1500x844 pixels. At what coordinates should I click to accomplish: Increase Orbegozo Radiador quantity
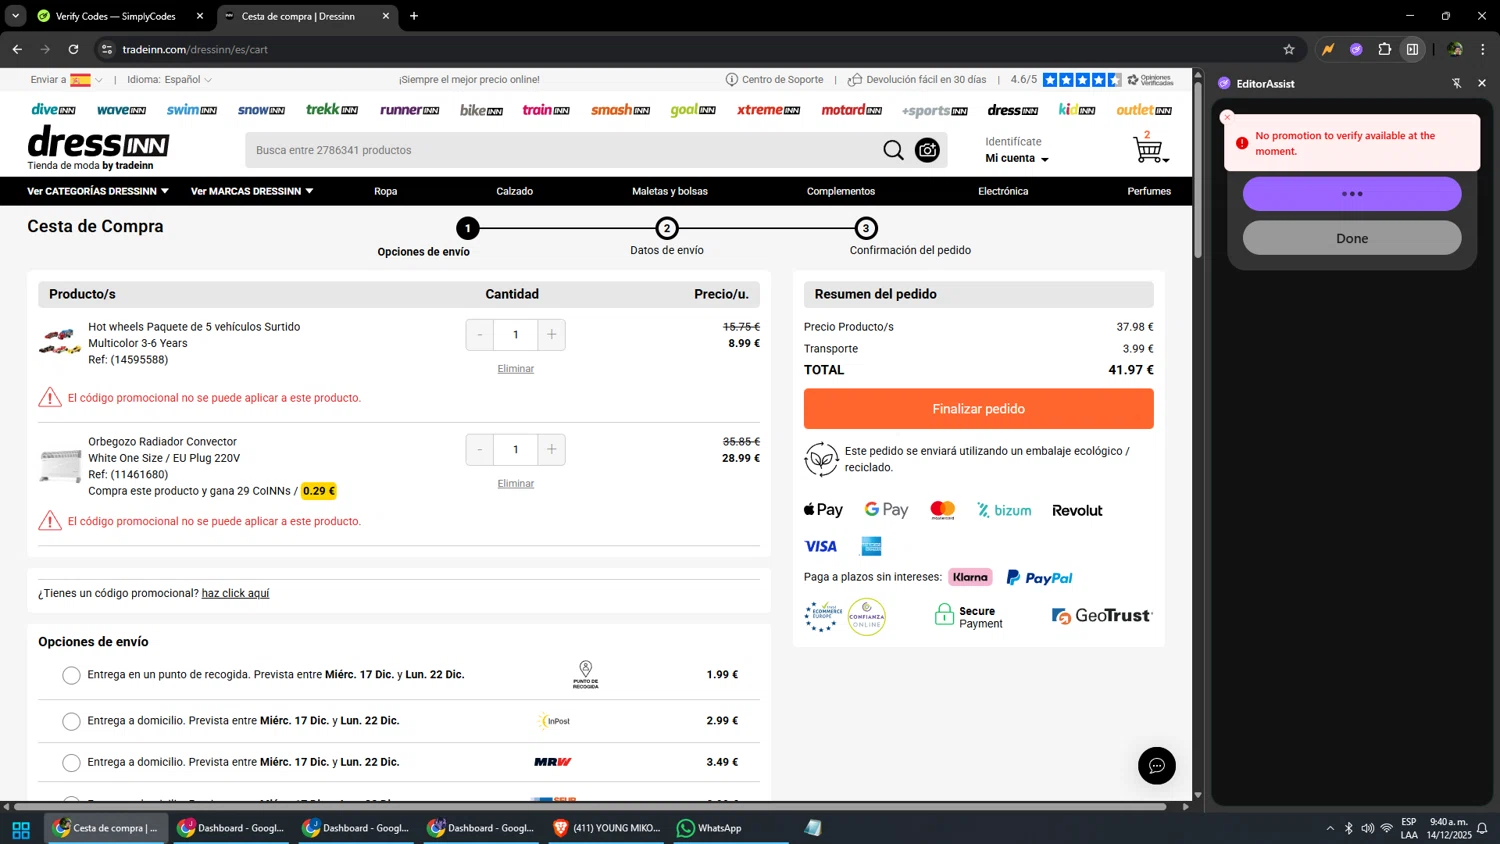552,450
